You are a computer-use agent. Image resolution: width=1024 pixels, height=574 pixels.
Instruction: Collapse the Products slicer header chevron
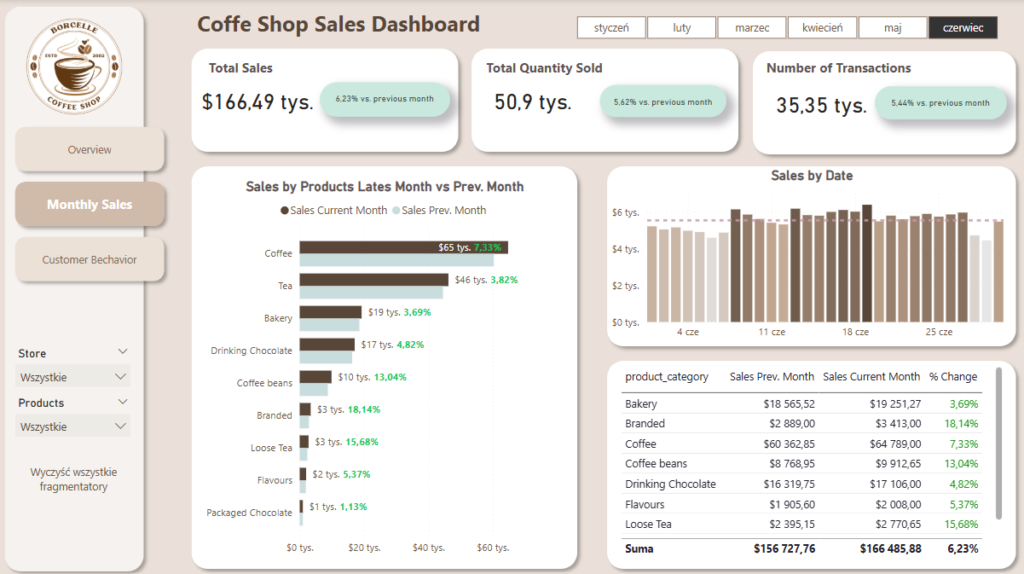click(122, 402)
